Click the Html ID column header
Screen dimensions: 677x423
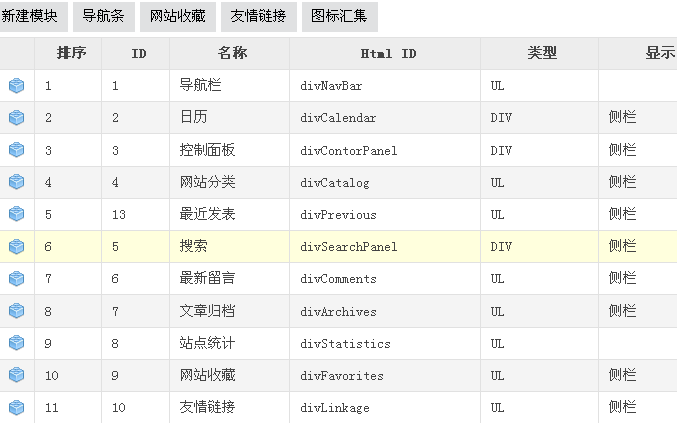(x=385, y=53)
